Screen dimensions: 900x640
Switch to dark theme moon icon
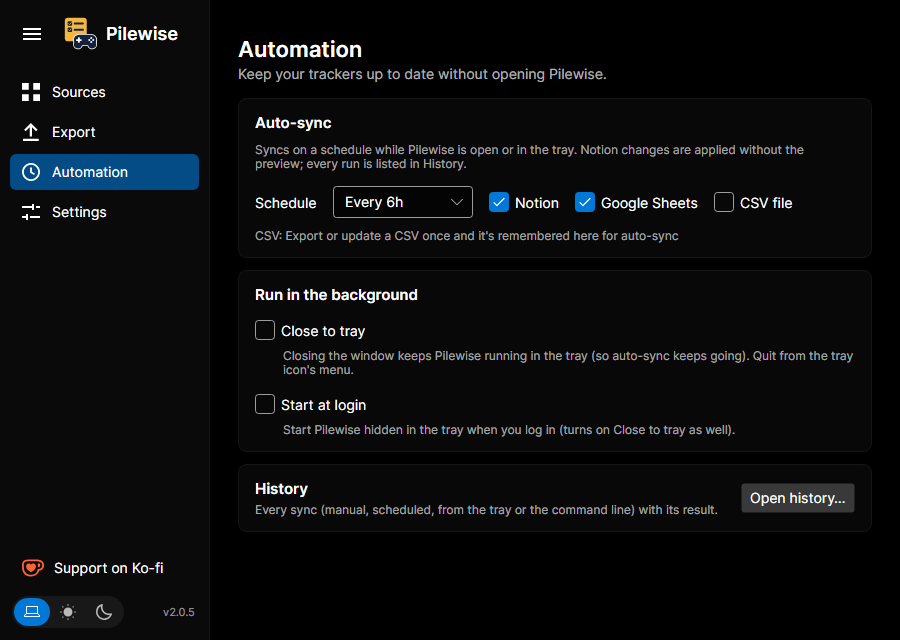[x=104, y=612]
